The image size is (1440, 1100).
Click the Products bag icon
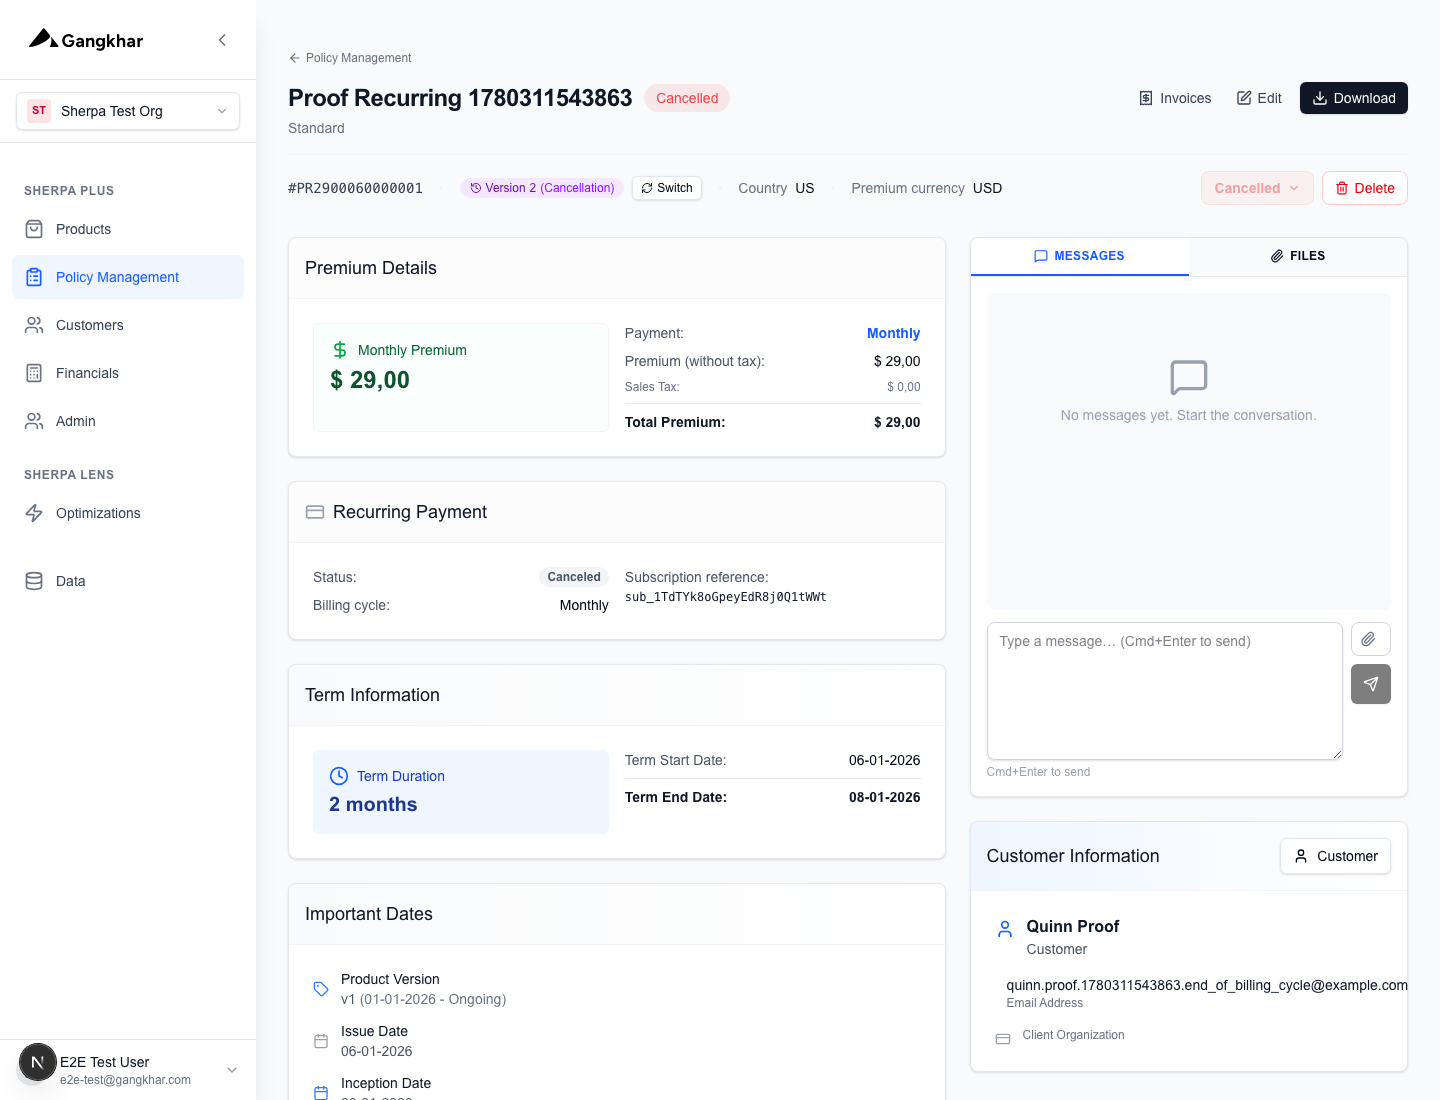[34, 229]
